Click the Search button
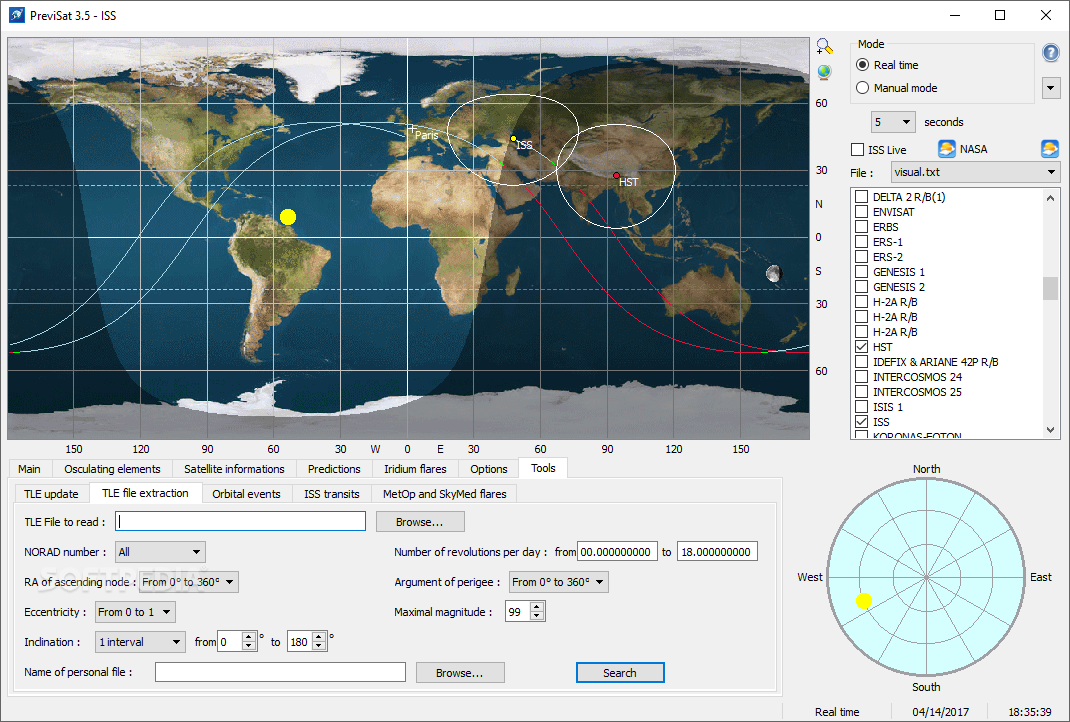The image size is (1070, 722). pos(620,673)
